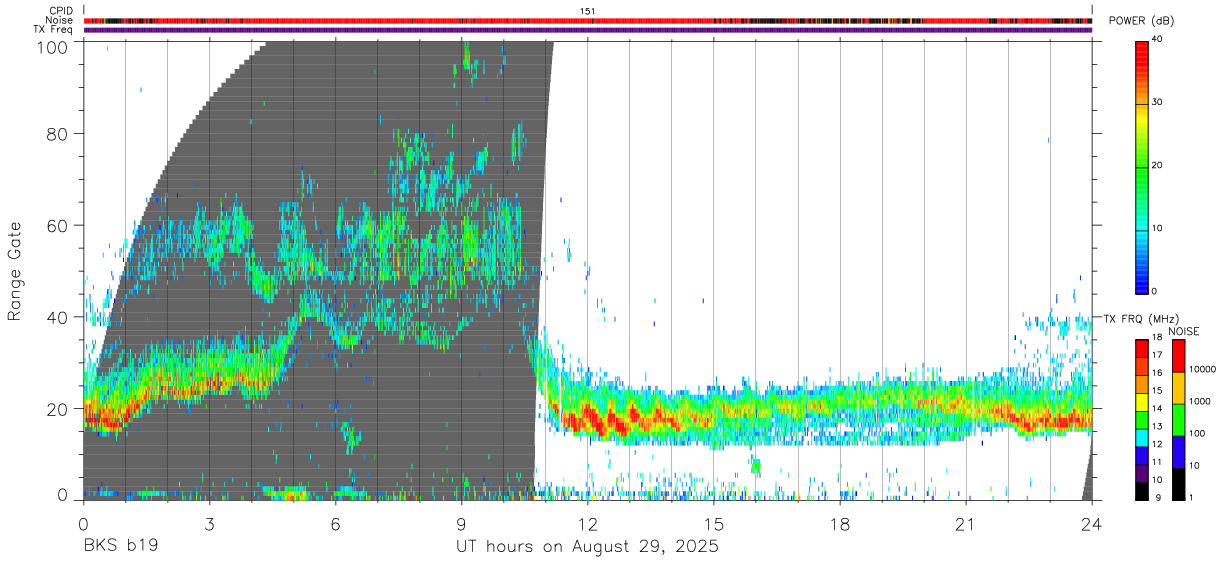The image size is (1228, 567).
Task: Click the x-axis tick label '24'
Action: coord(1092,523)
